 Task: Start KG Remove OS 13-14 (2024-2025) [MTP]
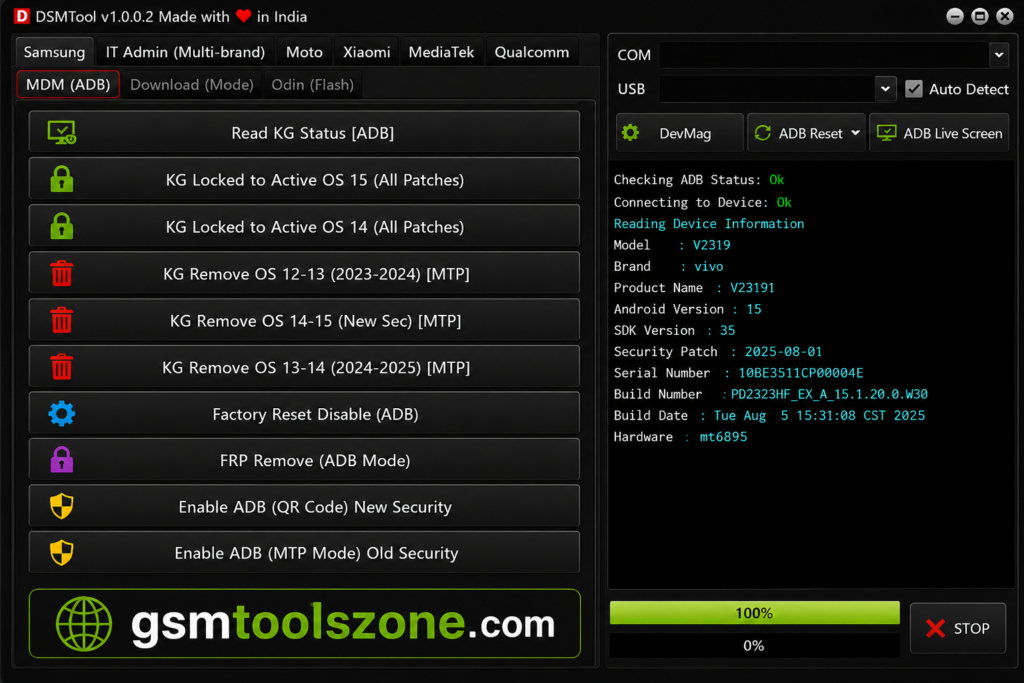(304, 367)
